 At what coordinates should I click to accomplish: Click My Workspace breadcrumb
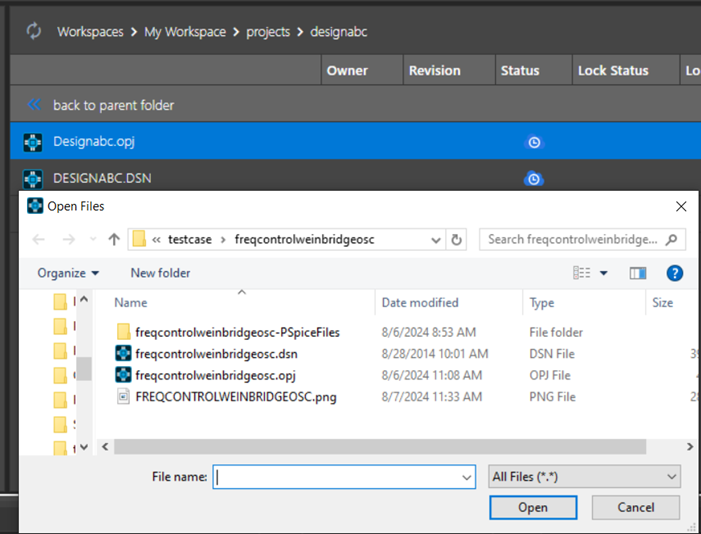pos(185,32)
